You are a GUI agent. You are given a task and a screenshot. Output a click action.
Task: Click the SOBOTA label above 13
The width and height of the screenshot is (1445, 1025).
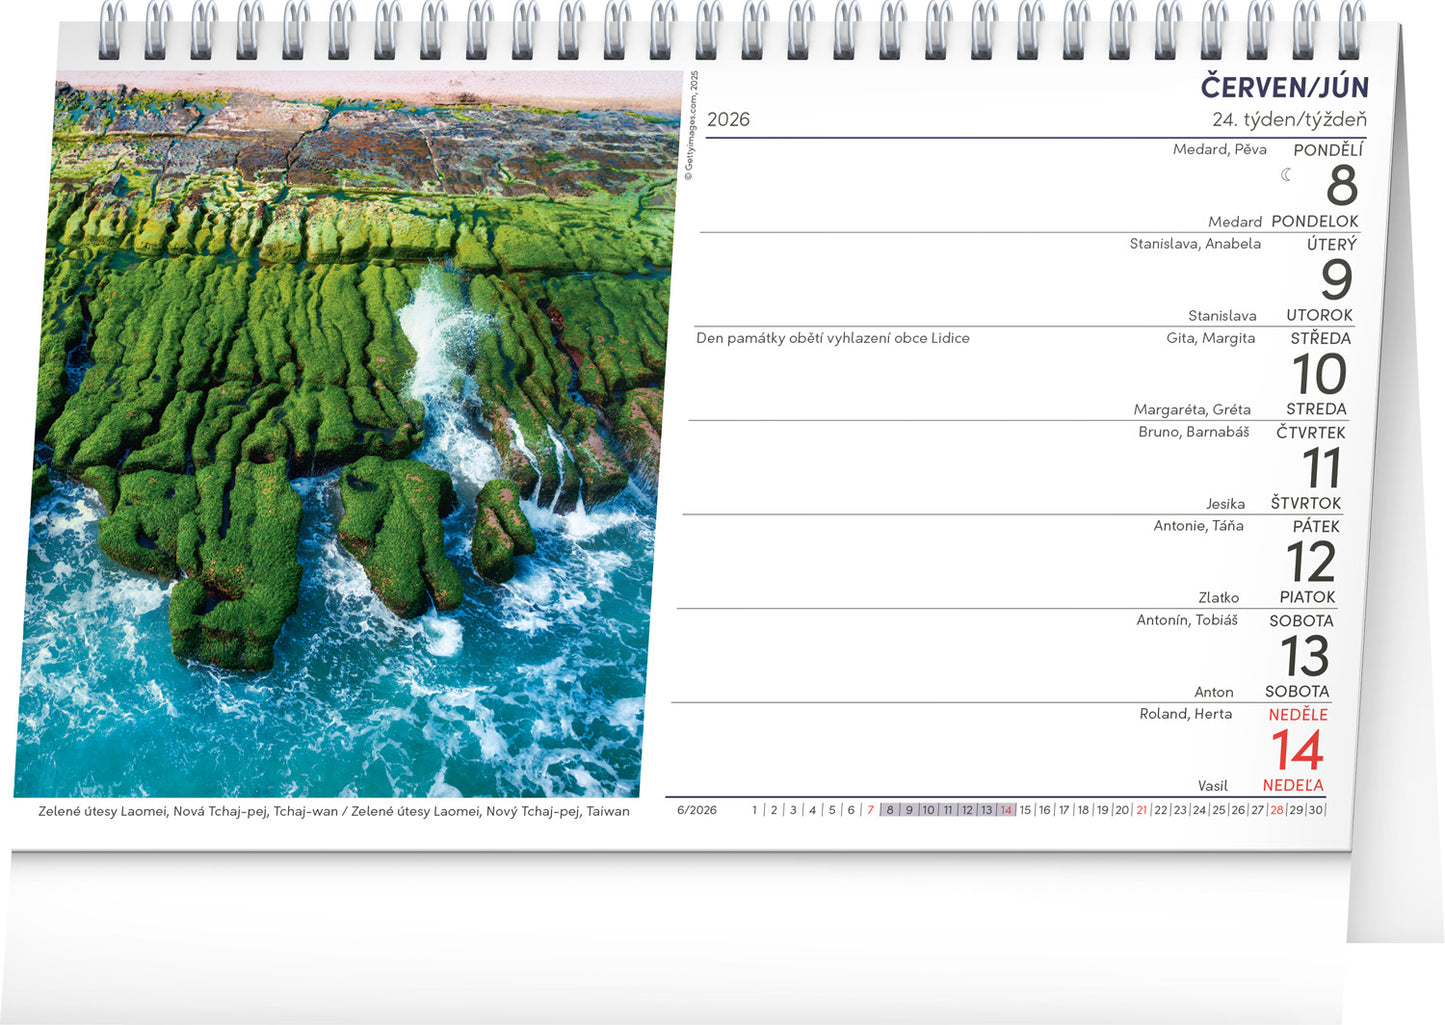(x=1301, y=621)
